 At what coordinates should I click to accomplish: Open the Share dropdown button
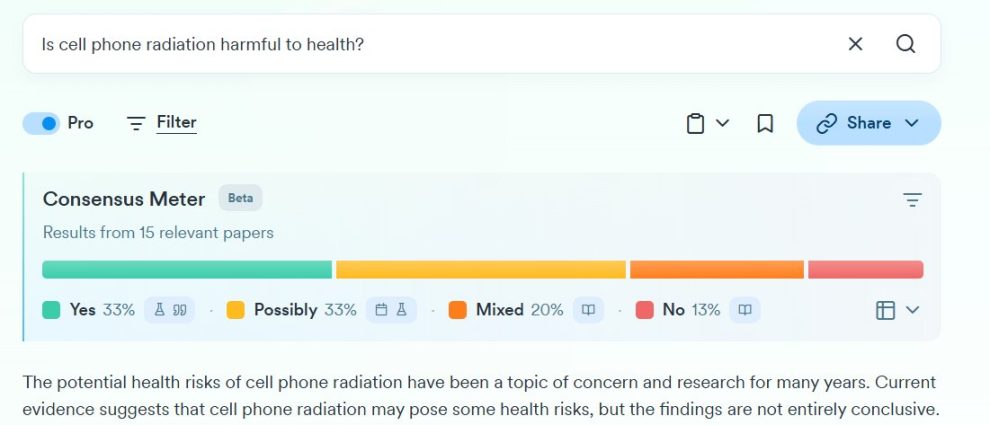click(x=868, y=123)
